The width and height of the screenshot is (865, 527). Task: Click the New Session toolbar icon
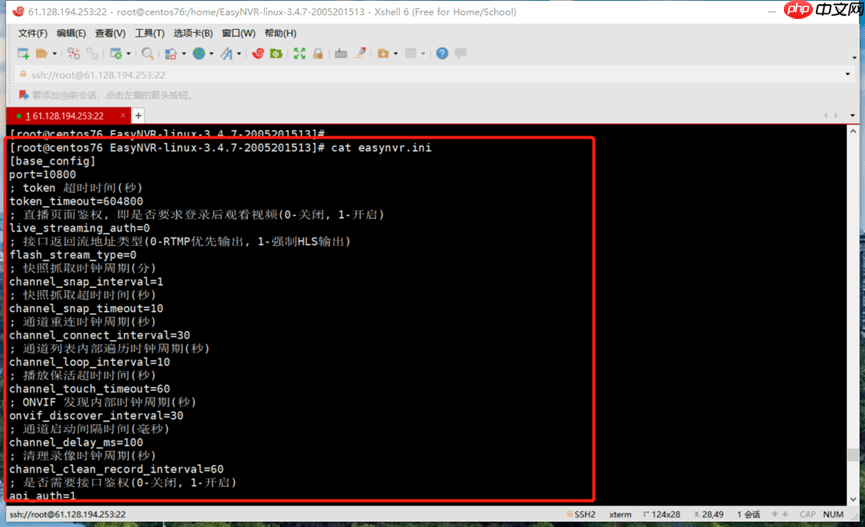pos(23,54)
